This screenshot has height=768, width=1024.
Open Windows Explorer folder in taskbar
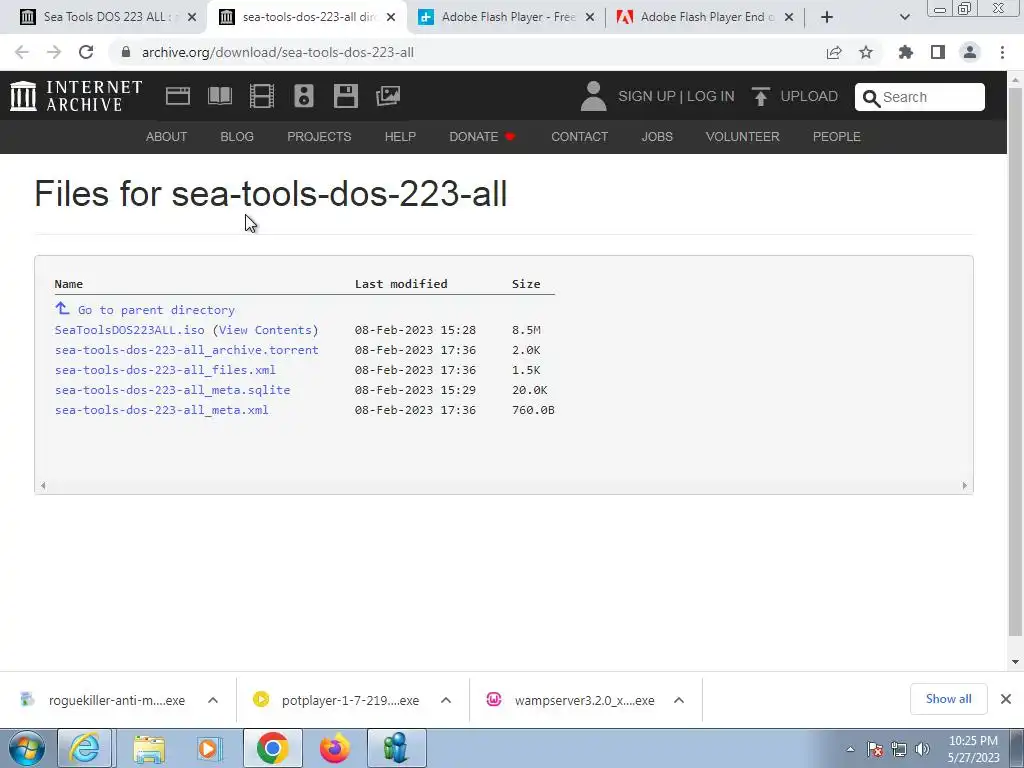[x=149, y=748]
